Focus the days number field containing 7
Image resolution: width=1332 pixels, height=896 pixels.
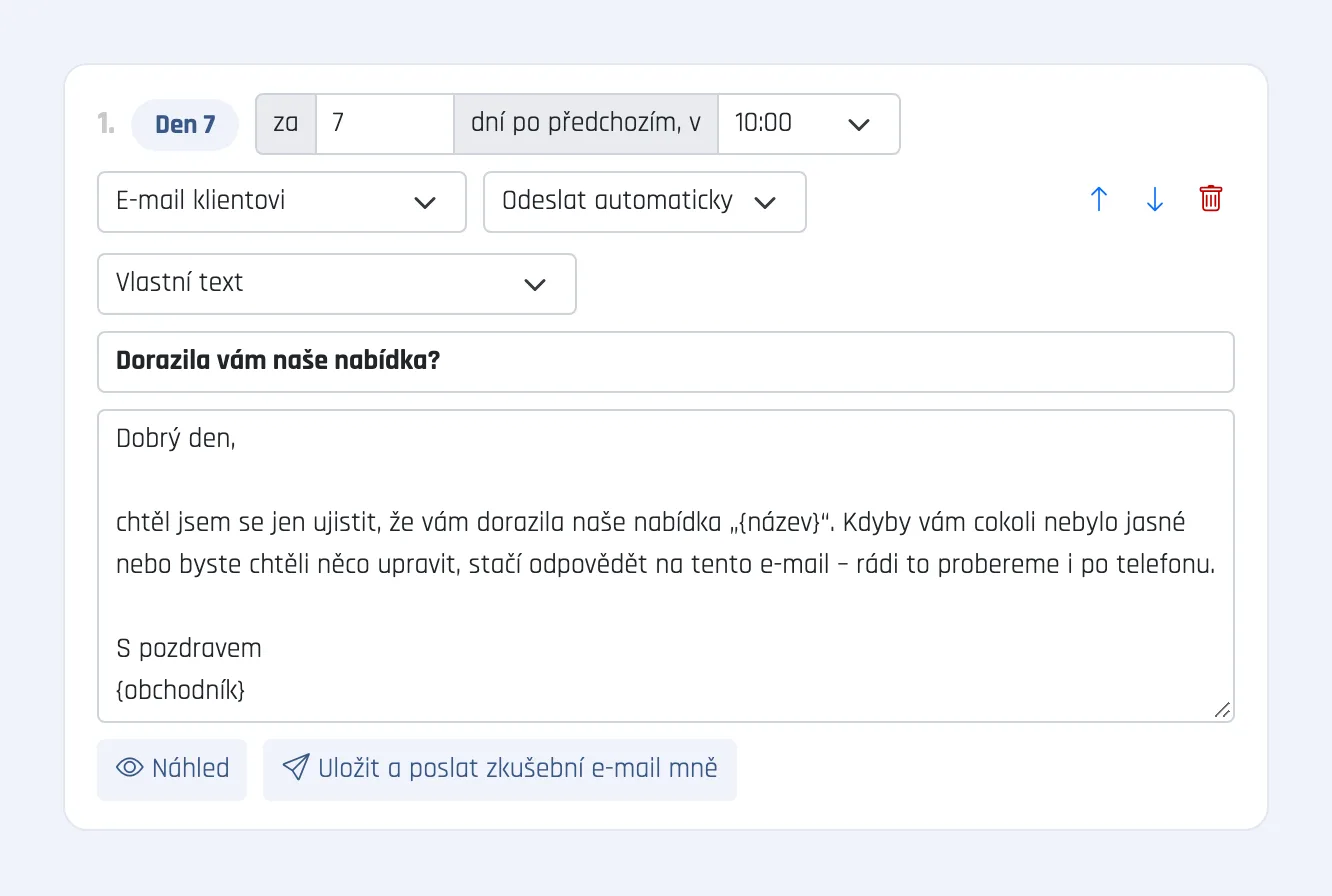point(385,124)
